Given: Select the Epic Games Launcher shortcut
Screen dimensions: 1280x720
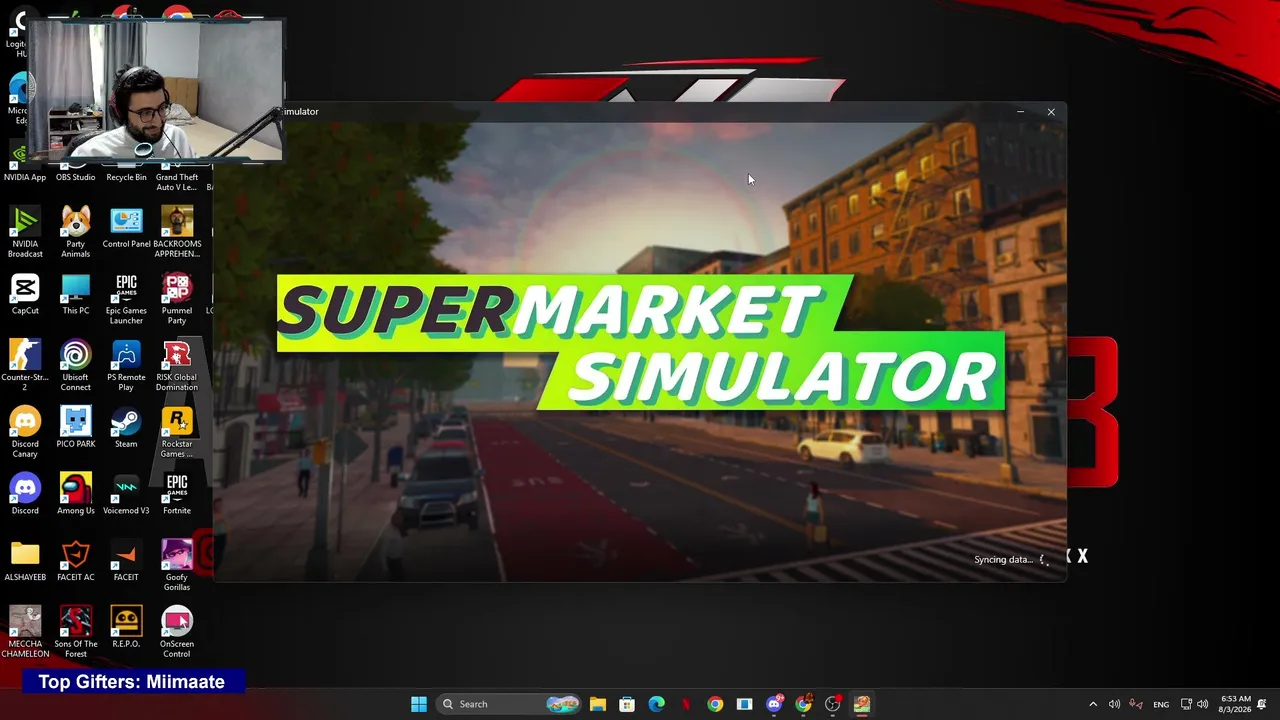Looking at the screenshot, I should 126,299.
